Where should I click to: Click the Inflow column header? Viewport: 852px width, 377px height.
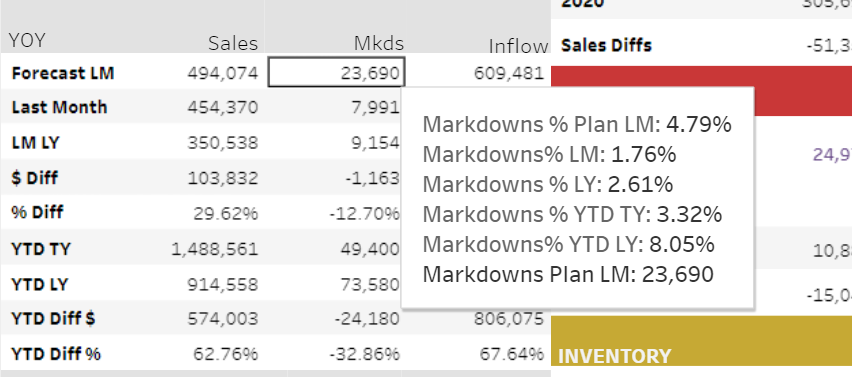tap(518, 46)
